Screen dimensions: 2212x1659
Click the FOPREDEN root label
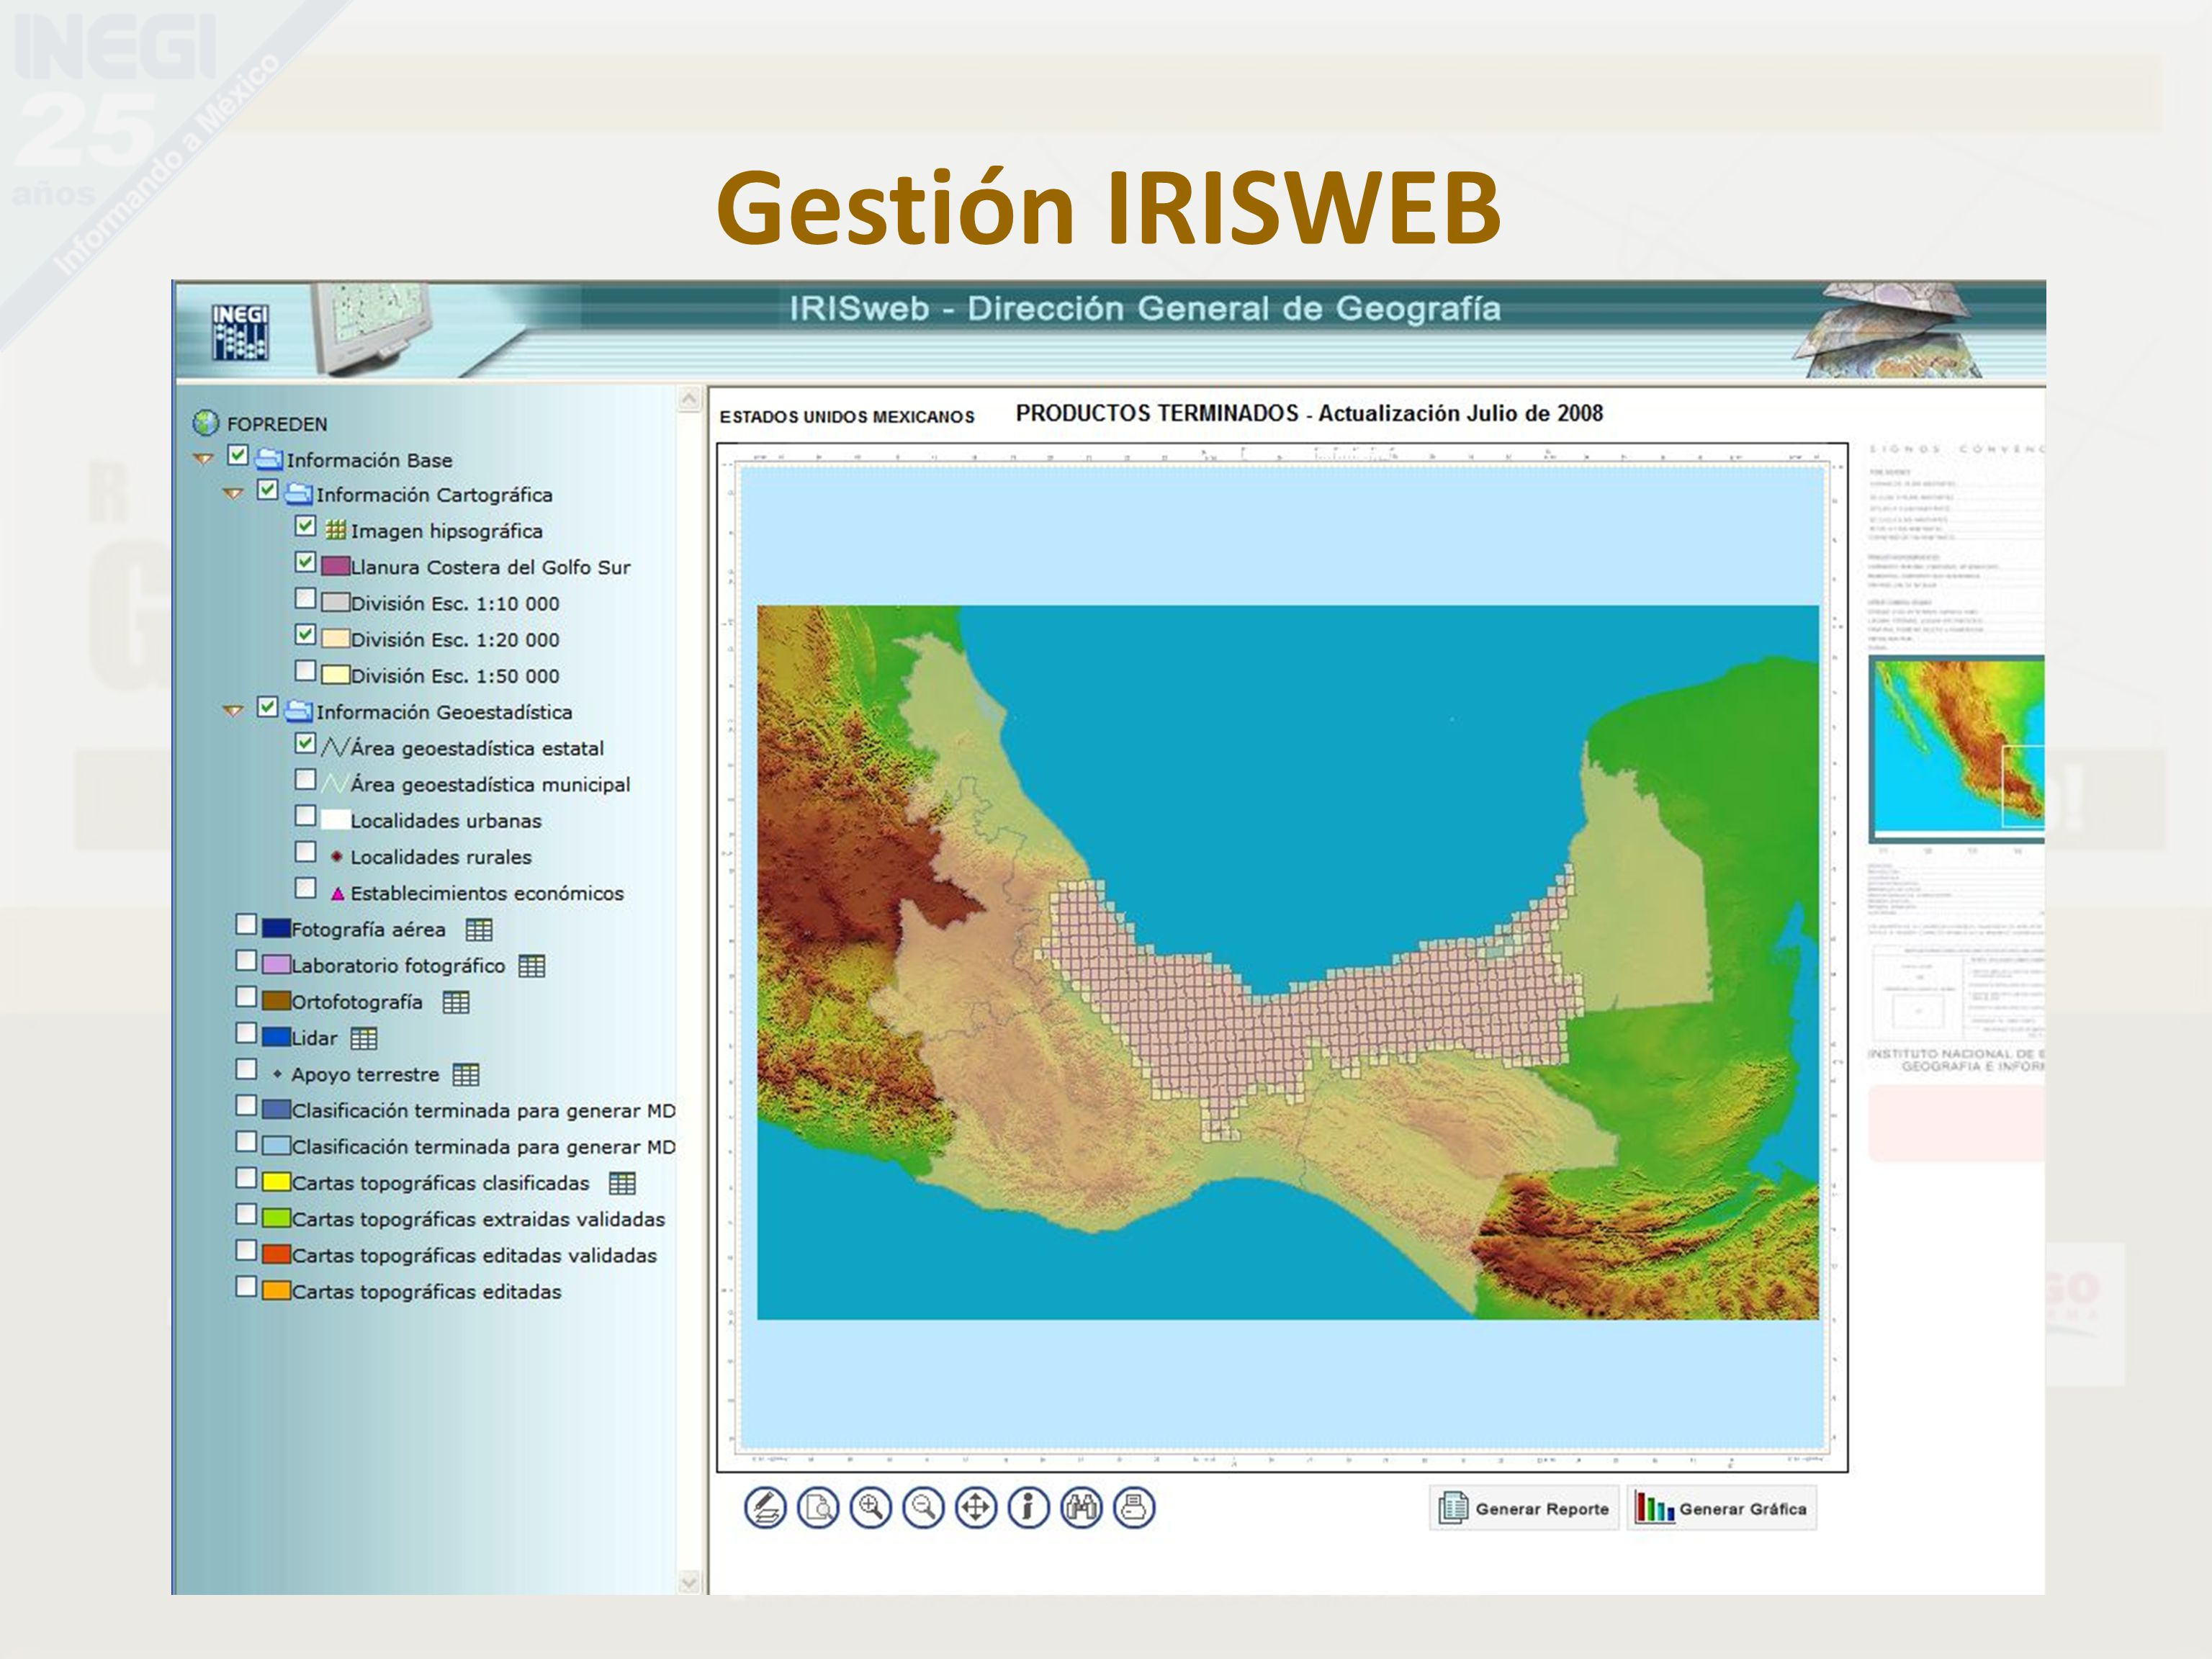(277, 424)
